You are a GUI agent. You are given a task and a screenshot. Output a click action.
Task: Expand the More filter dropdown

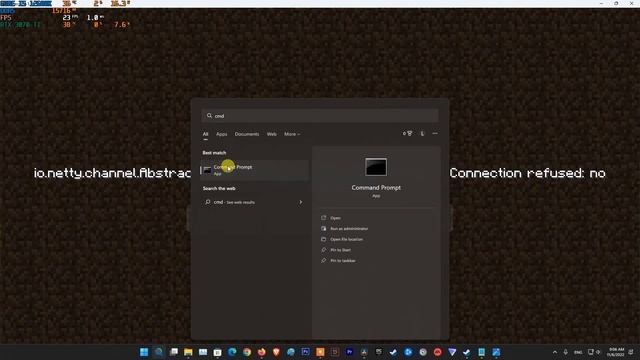pos(292,134)
